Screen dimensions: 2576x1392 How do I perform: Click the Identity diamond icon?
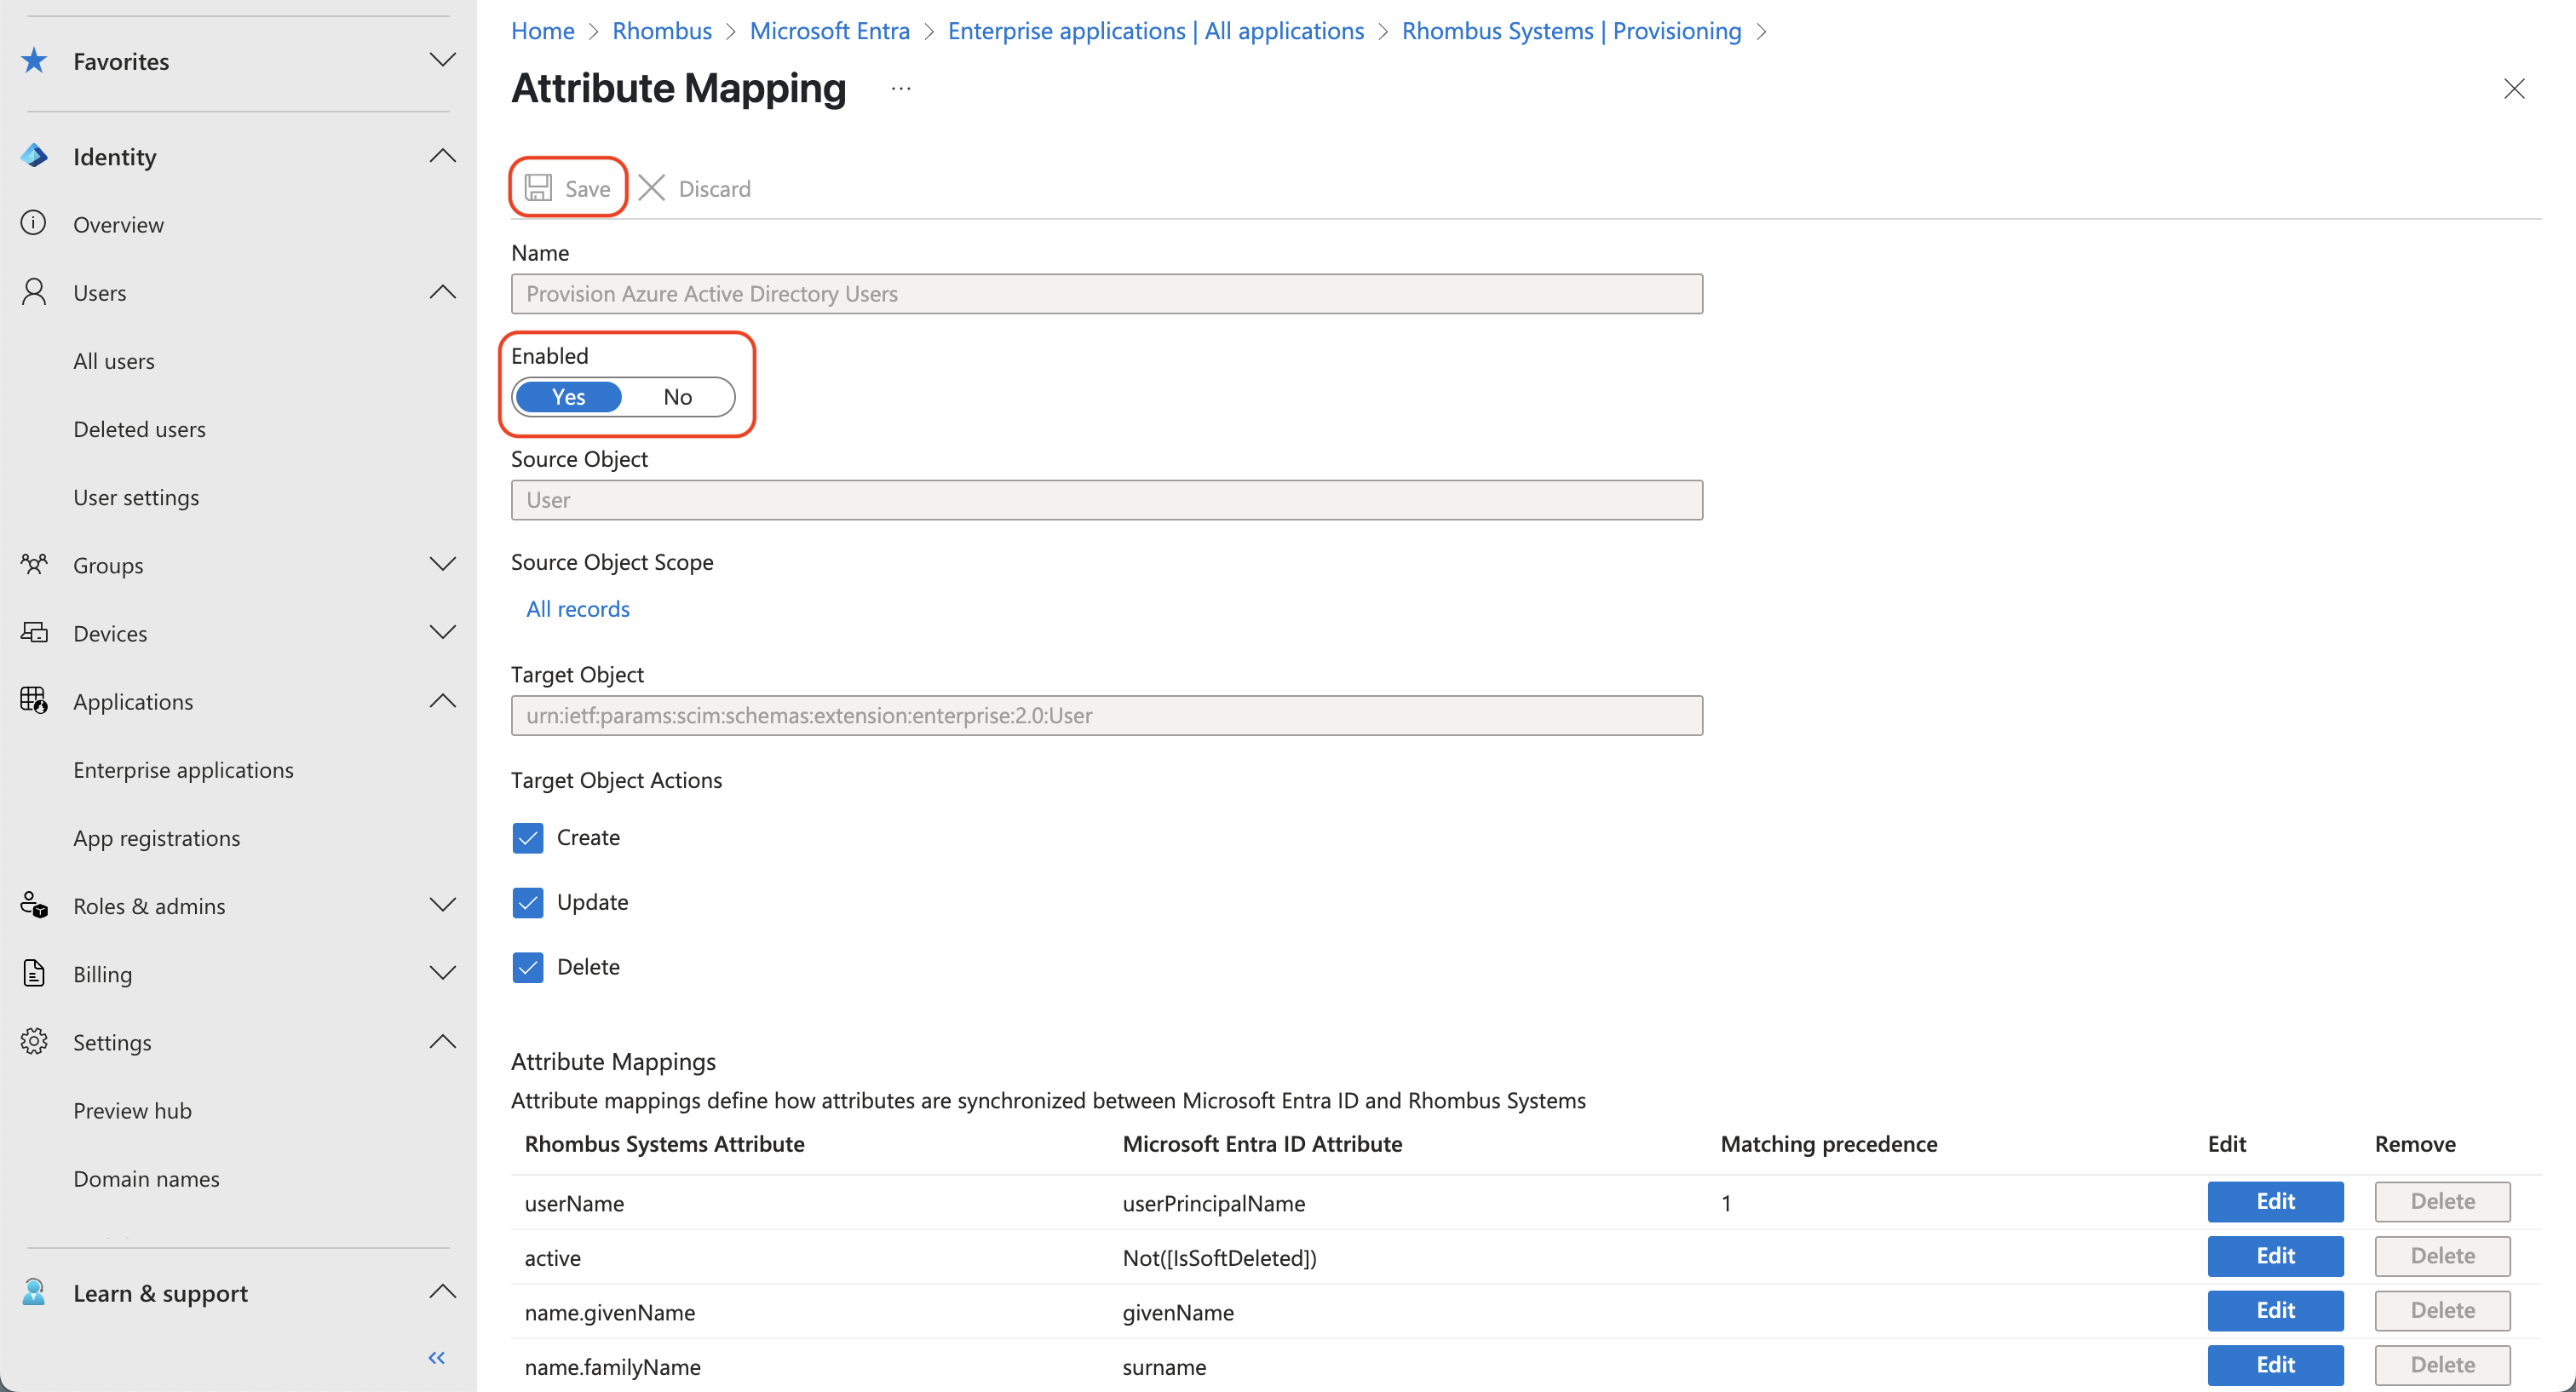[x=34, y=156]
